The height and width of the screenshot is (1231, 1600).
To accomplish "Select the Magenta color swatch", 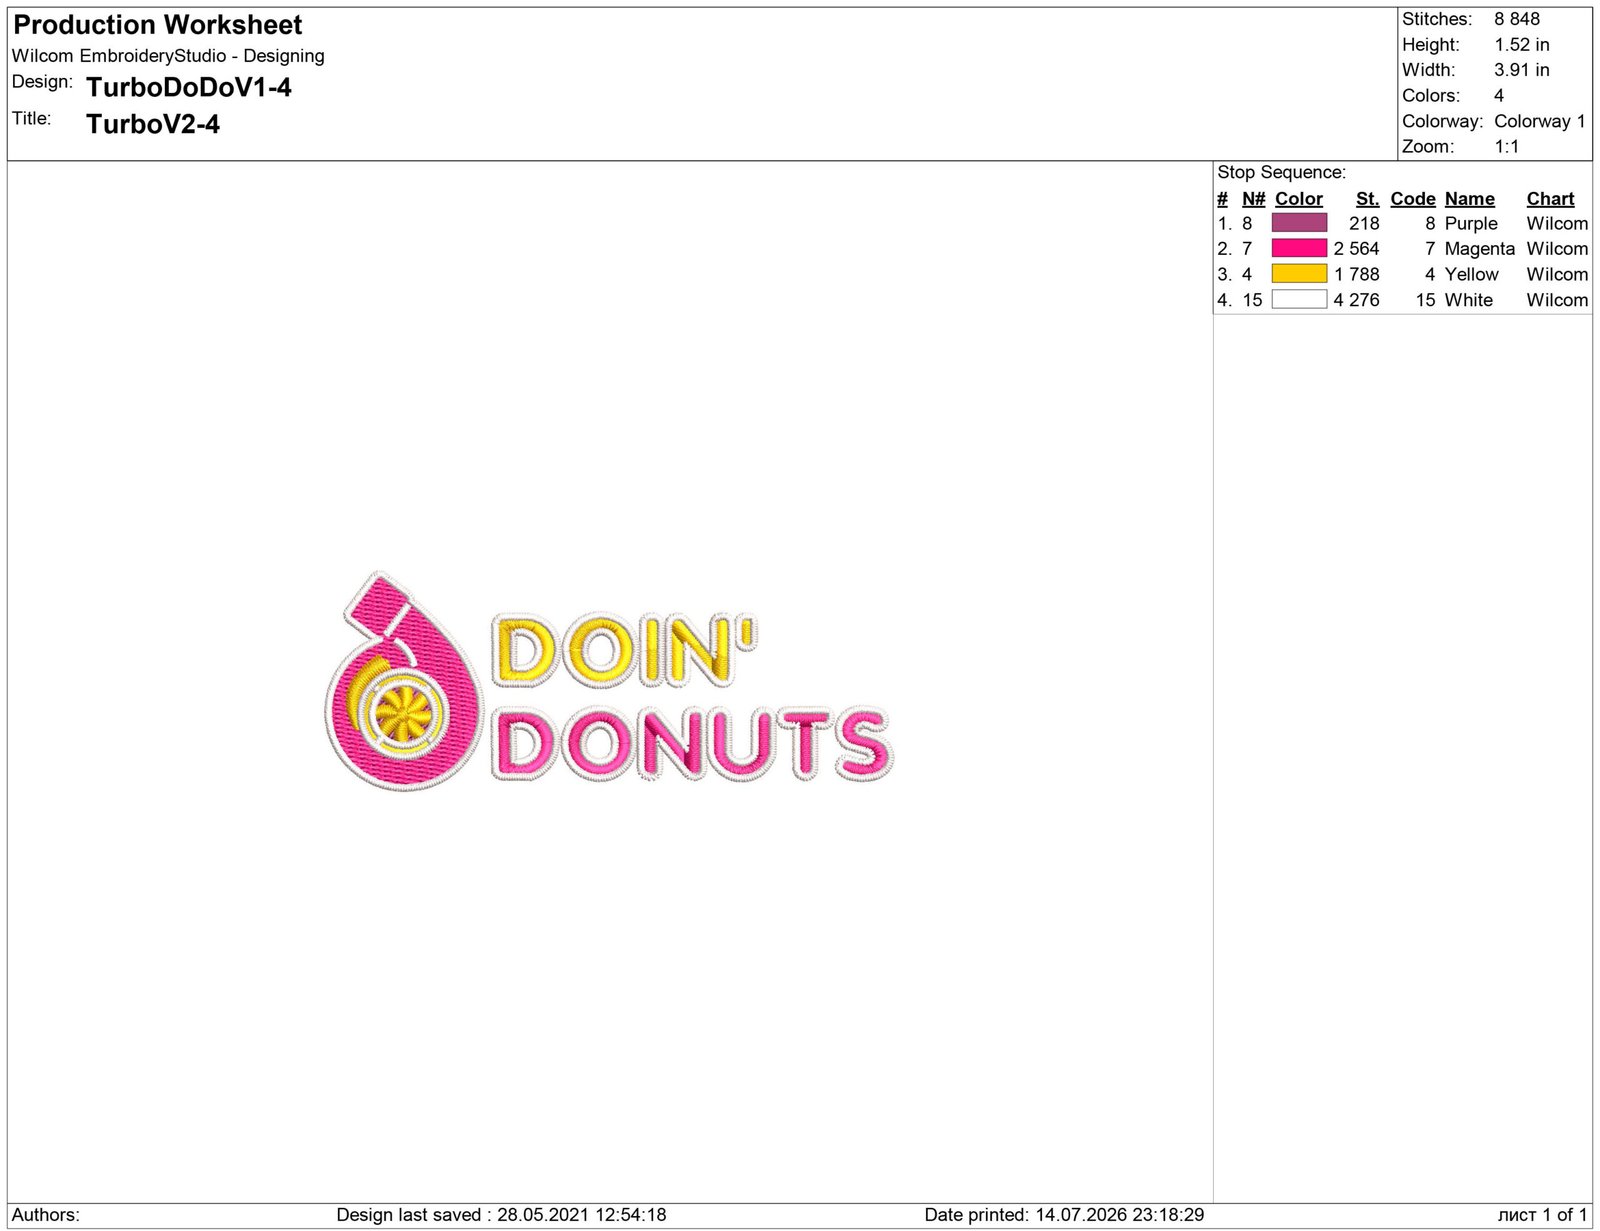I will (x=1299, y=248).
